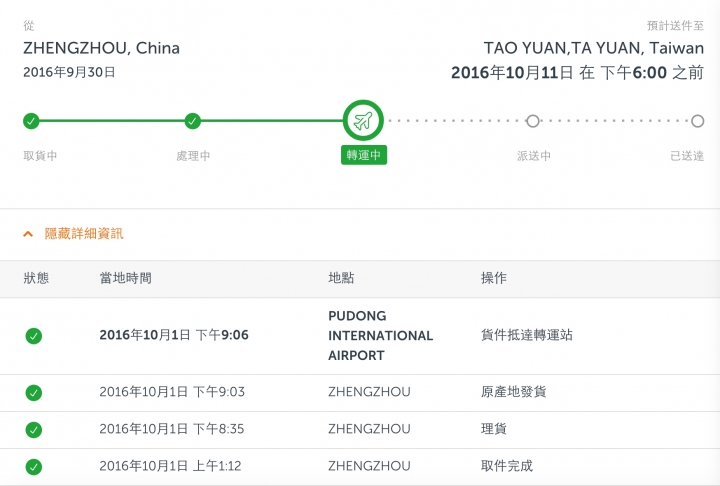Click the 當地時間 column header
Image resolution: width=720 pixels, height=486 pixels.
click(x=126, y=278)
